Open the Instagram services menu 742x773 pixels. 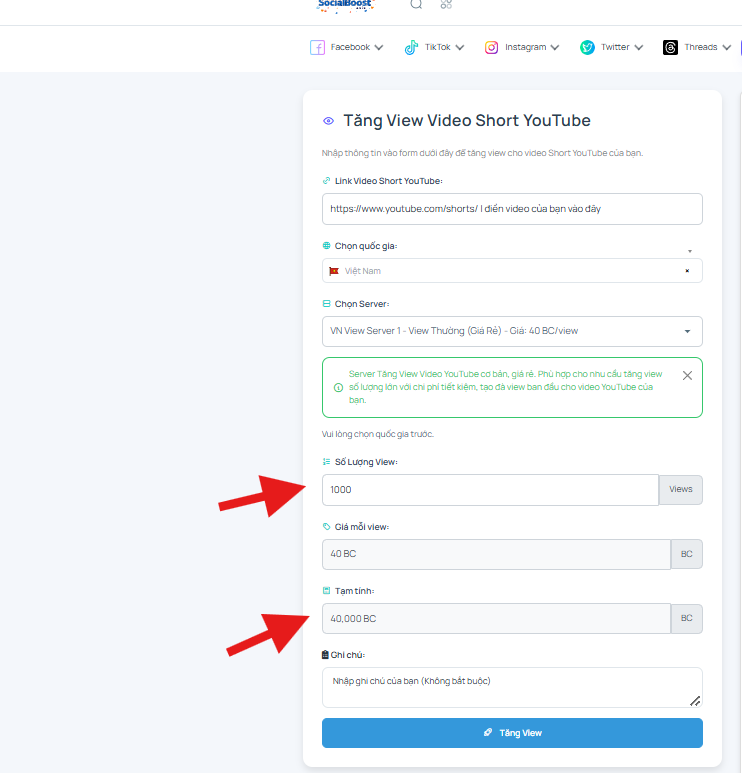pyautogui.click(x=522, y=47)
